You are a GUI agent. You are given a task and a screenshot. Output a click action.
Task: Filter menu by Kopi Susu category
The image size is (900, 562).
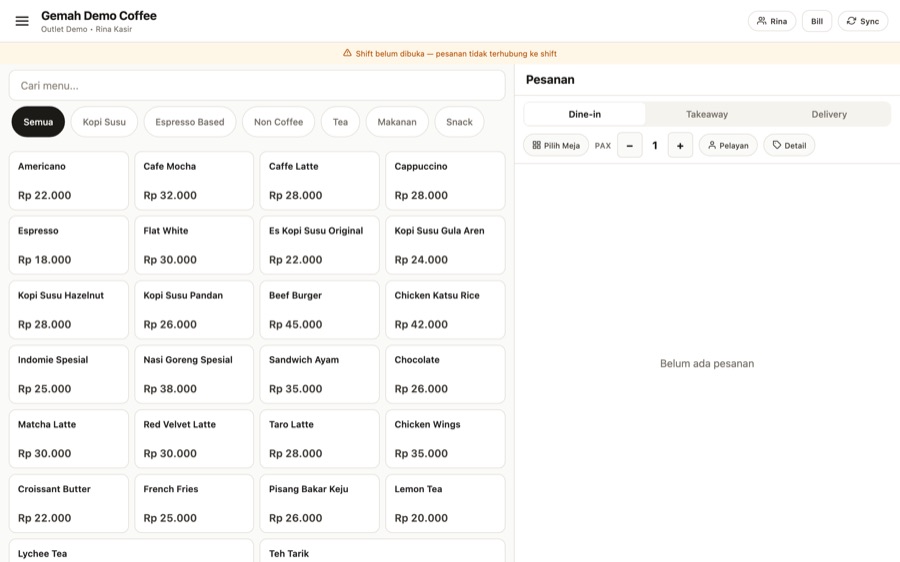click(104, 122)
